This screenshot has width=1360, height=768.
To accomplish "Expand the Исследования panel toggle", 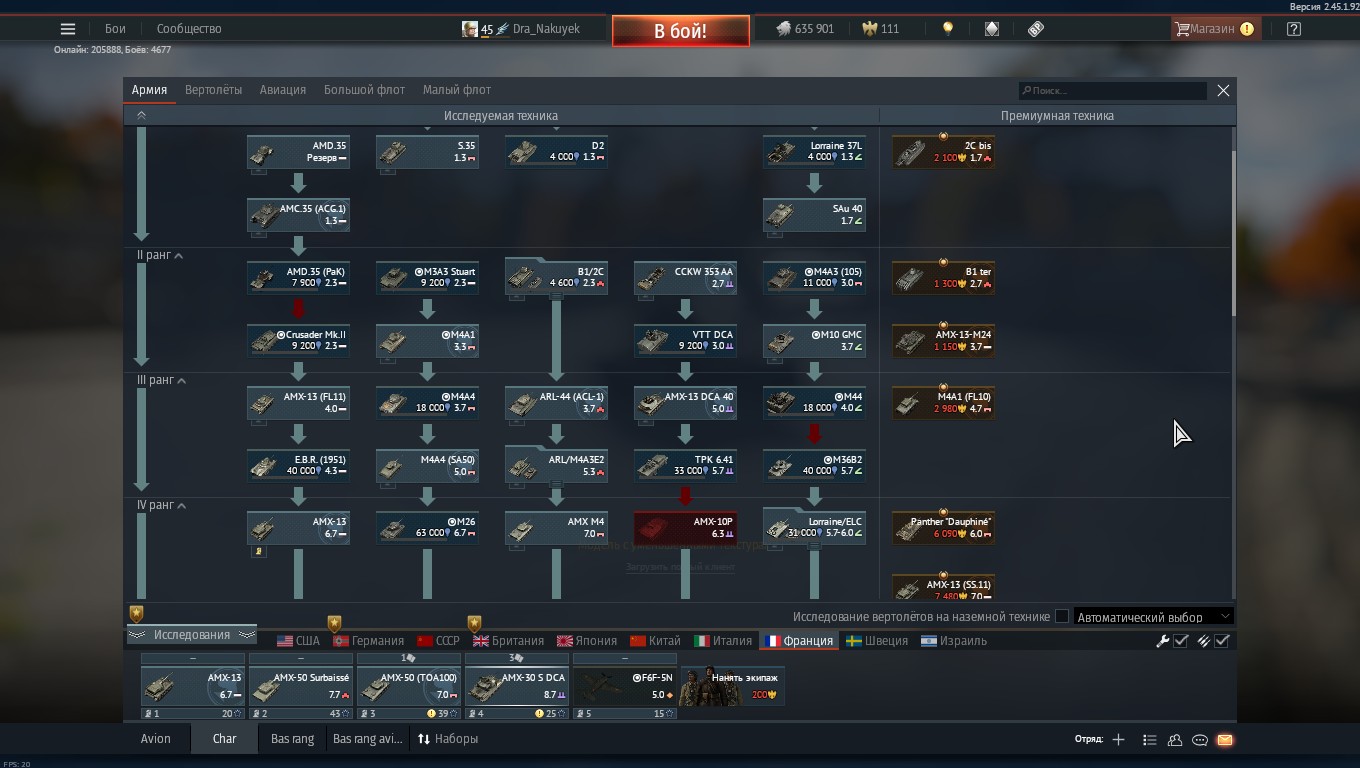I will [x=191, y=635].
